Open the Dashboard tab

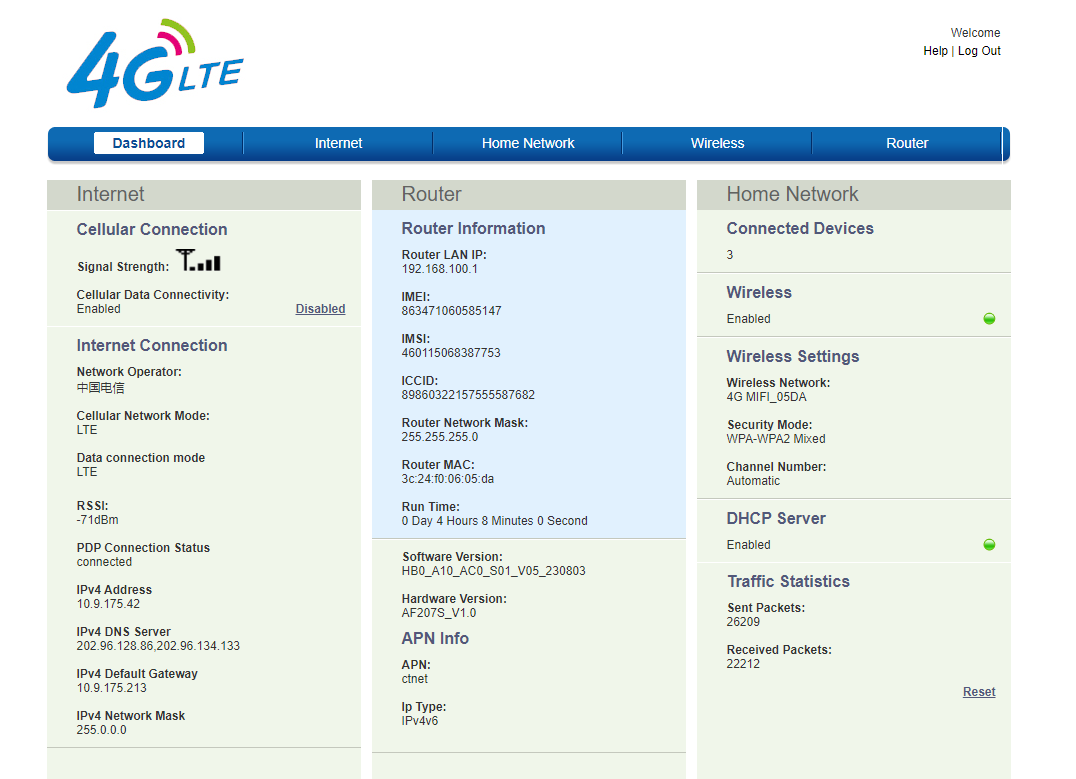tap(149, 143)
